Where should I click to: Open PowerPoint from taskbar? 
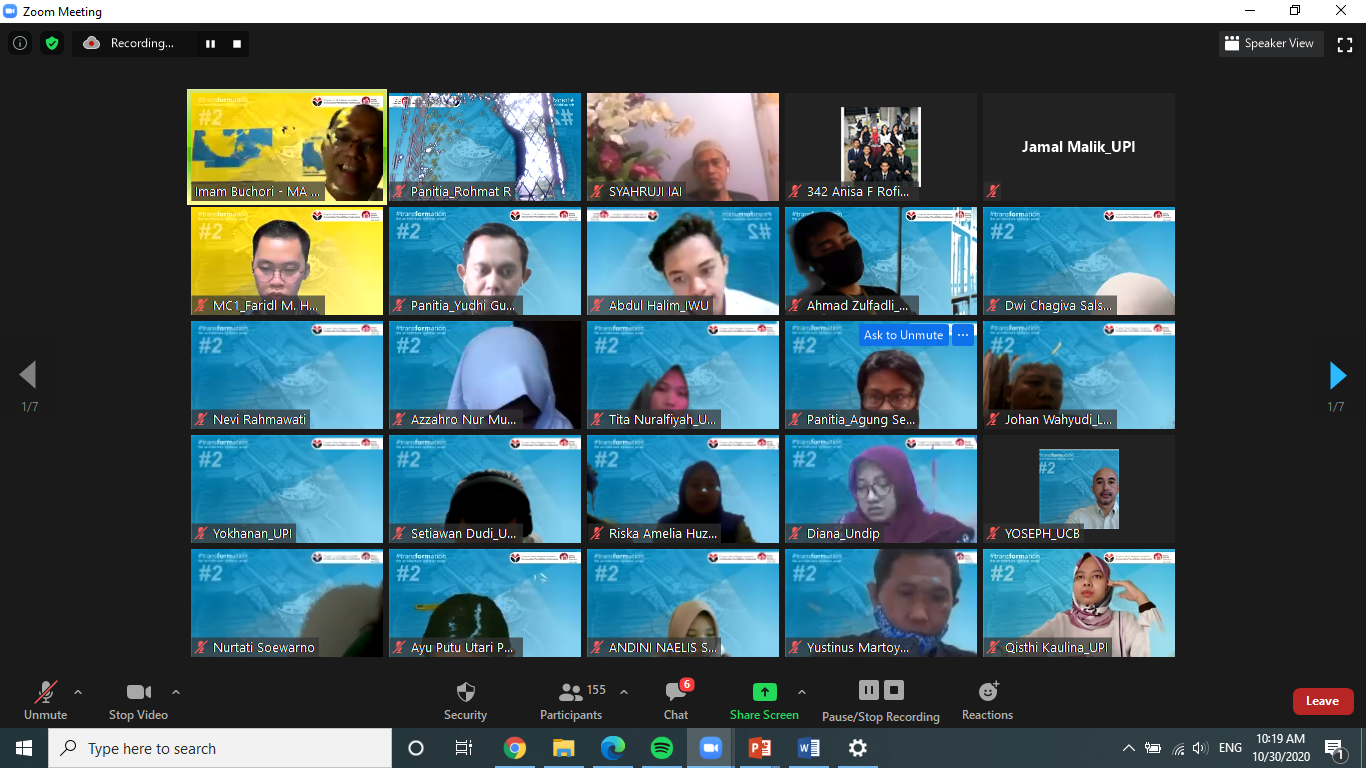[x=760, y=748]
